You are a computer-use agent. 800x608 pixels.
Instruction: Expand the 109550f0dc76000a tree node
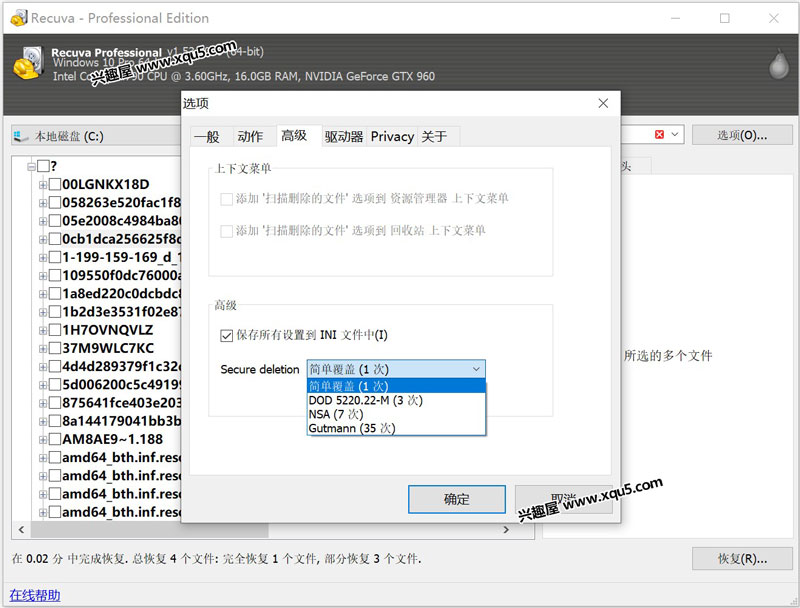(43, 276)
